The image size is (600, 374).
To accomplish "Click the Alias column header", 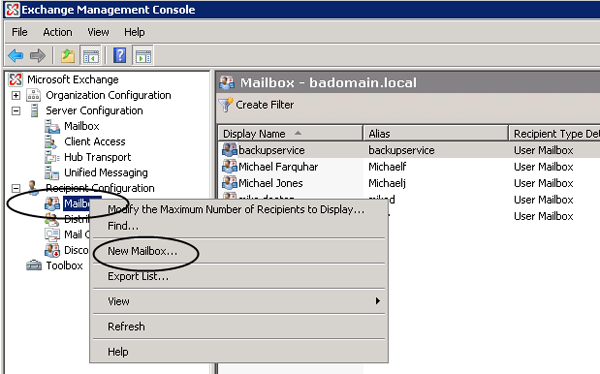I will 435,134.
